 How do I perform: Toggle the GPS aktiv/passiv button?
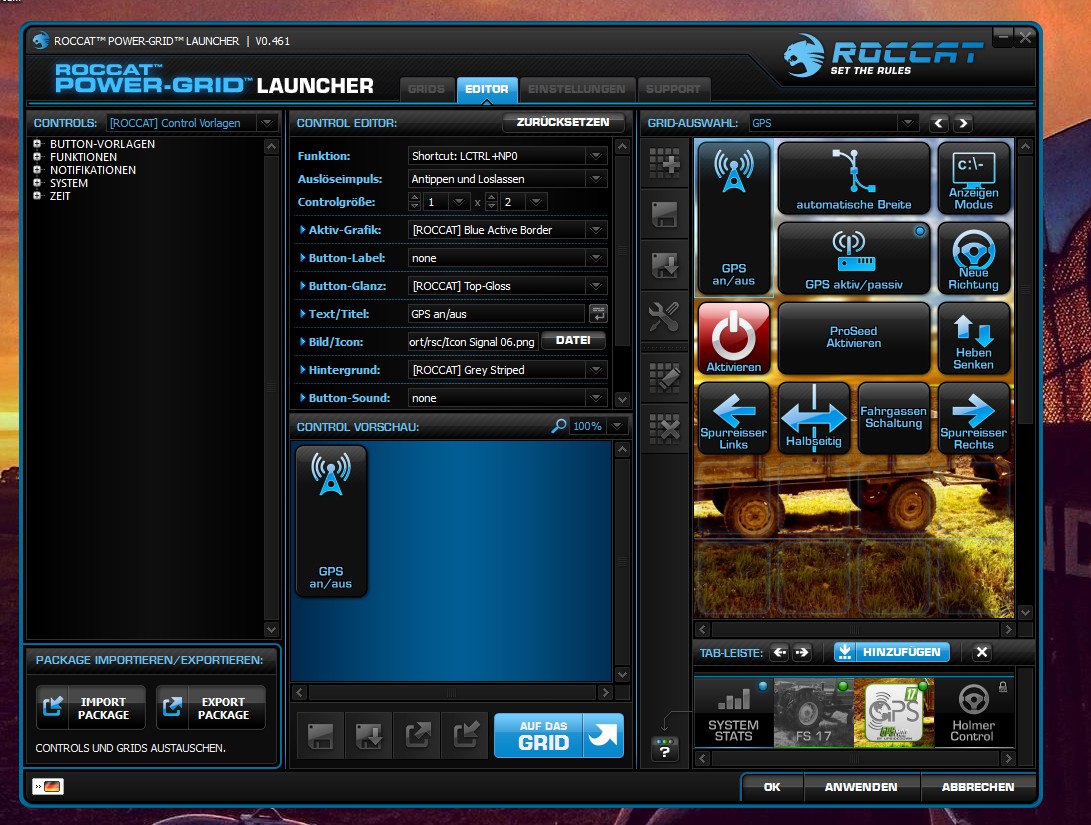(853, 257)
